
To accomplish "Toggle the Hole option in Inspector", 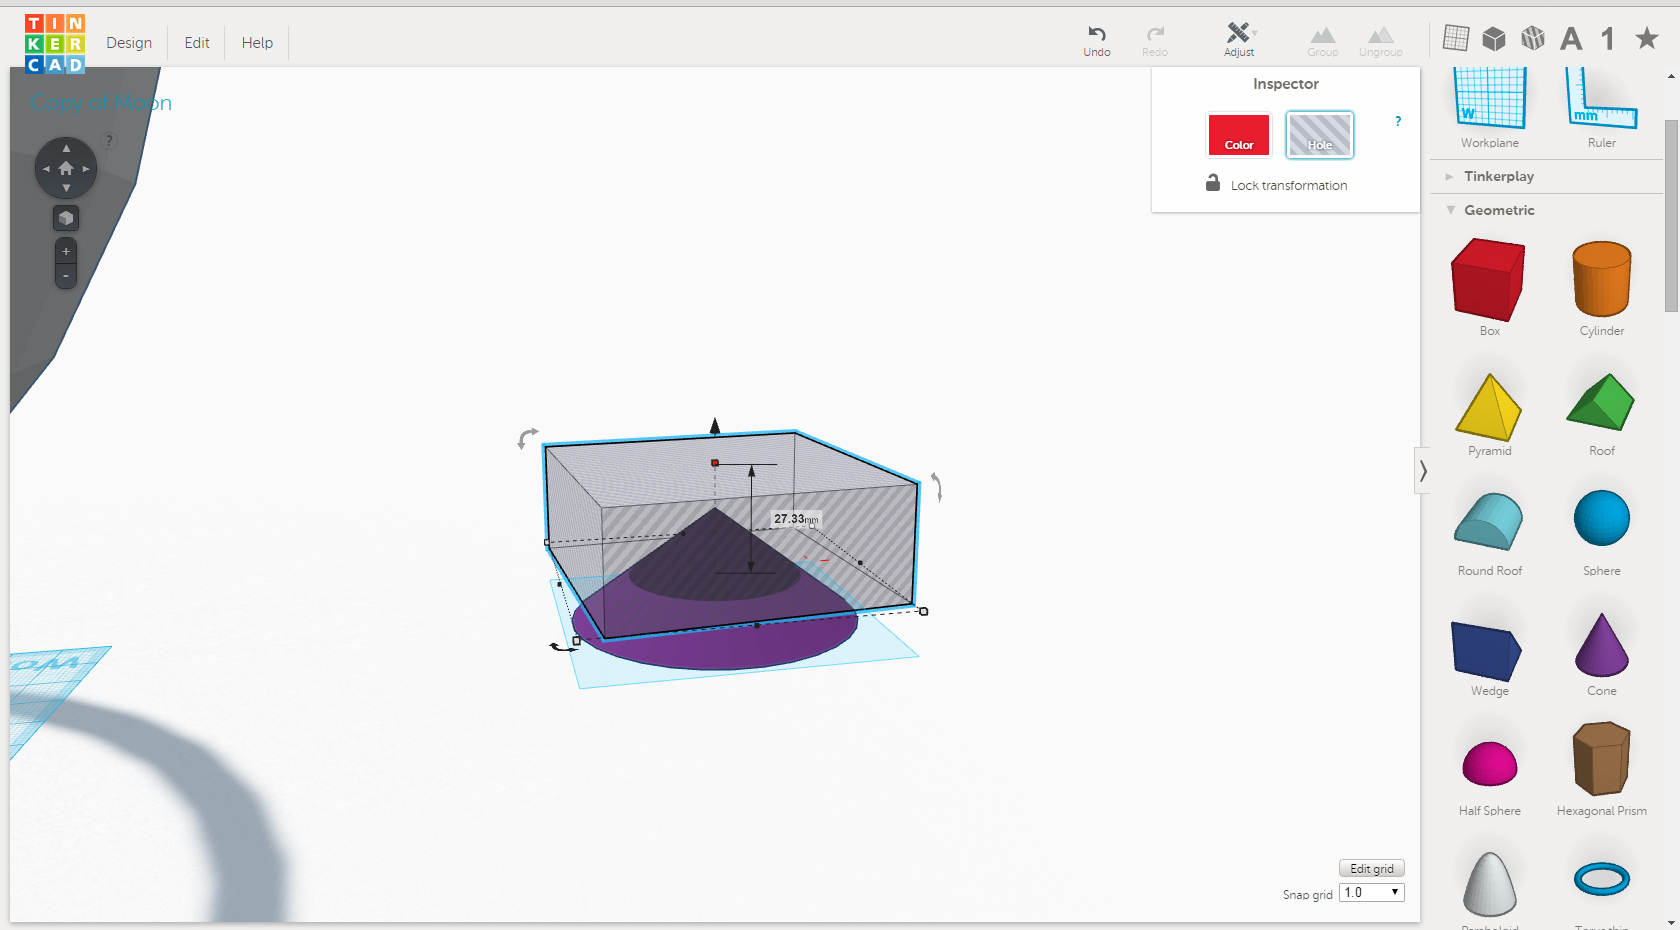I will tap(1320, 134).
